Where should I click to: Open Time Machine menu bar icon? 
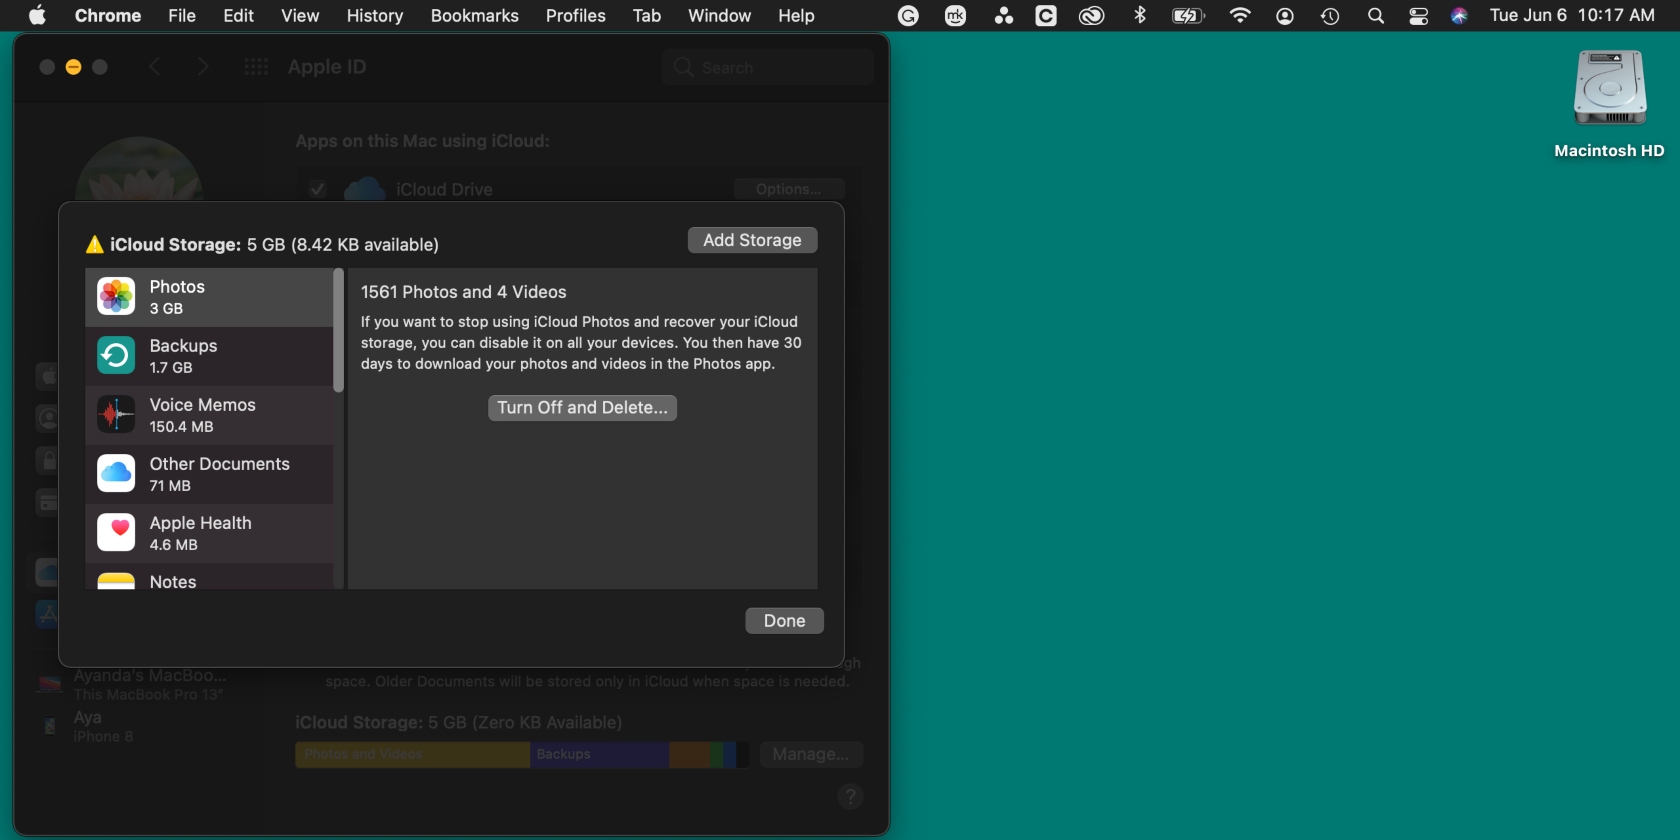click(x=1330, y=16)
